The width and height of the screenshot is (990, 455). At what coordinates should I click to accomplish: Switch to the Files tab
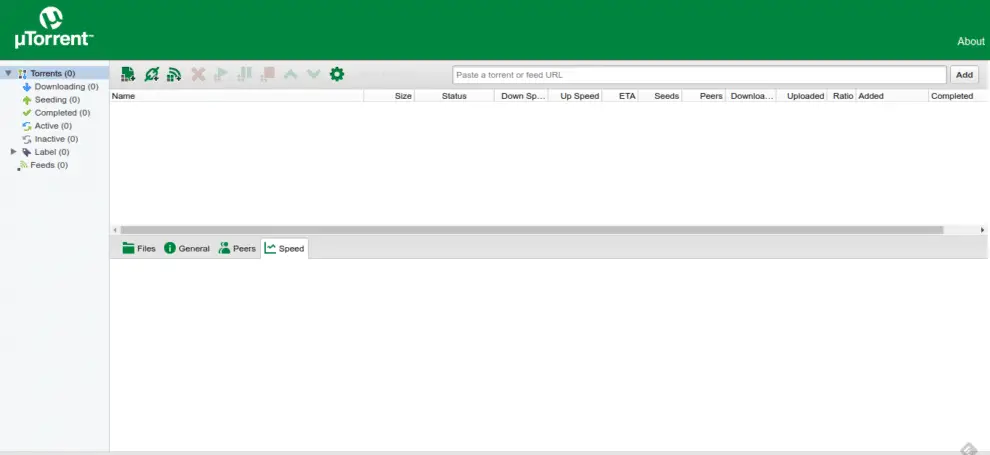tap(139, 248)
